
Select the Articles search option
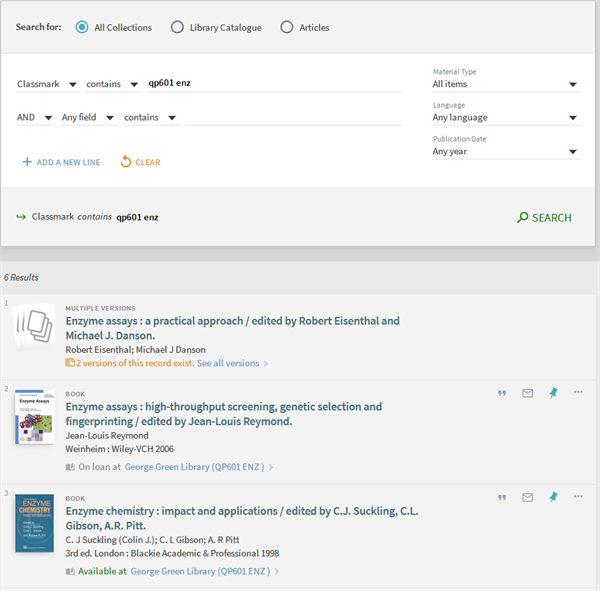pos(287,27)
